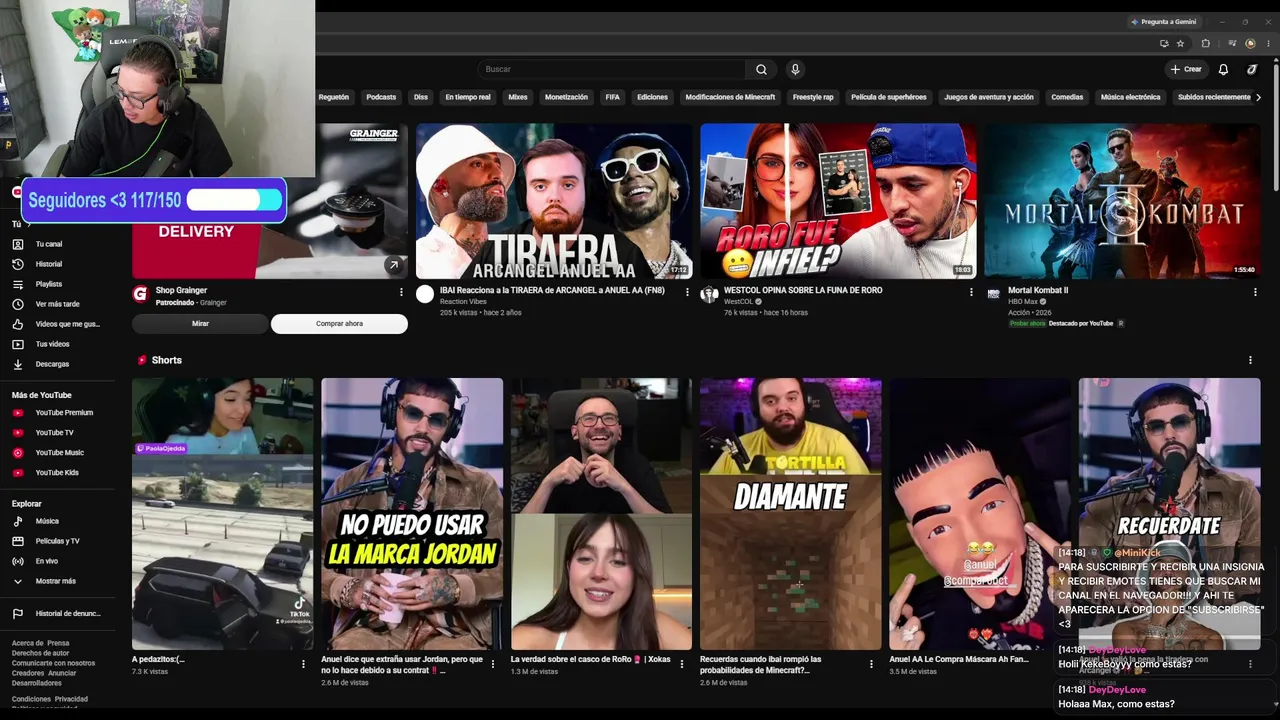Open options for casco de RoRo short
This screenshot has width=1280, height=720.
click(682, 663)
